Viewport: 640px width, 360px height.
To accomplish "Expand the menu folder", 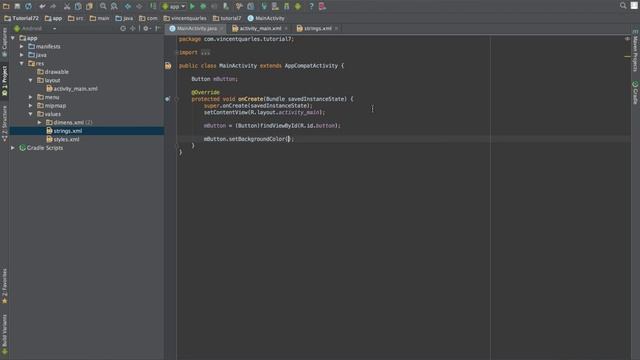I will tap(31, 97).
